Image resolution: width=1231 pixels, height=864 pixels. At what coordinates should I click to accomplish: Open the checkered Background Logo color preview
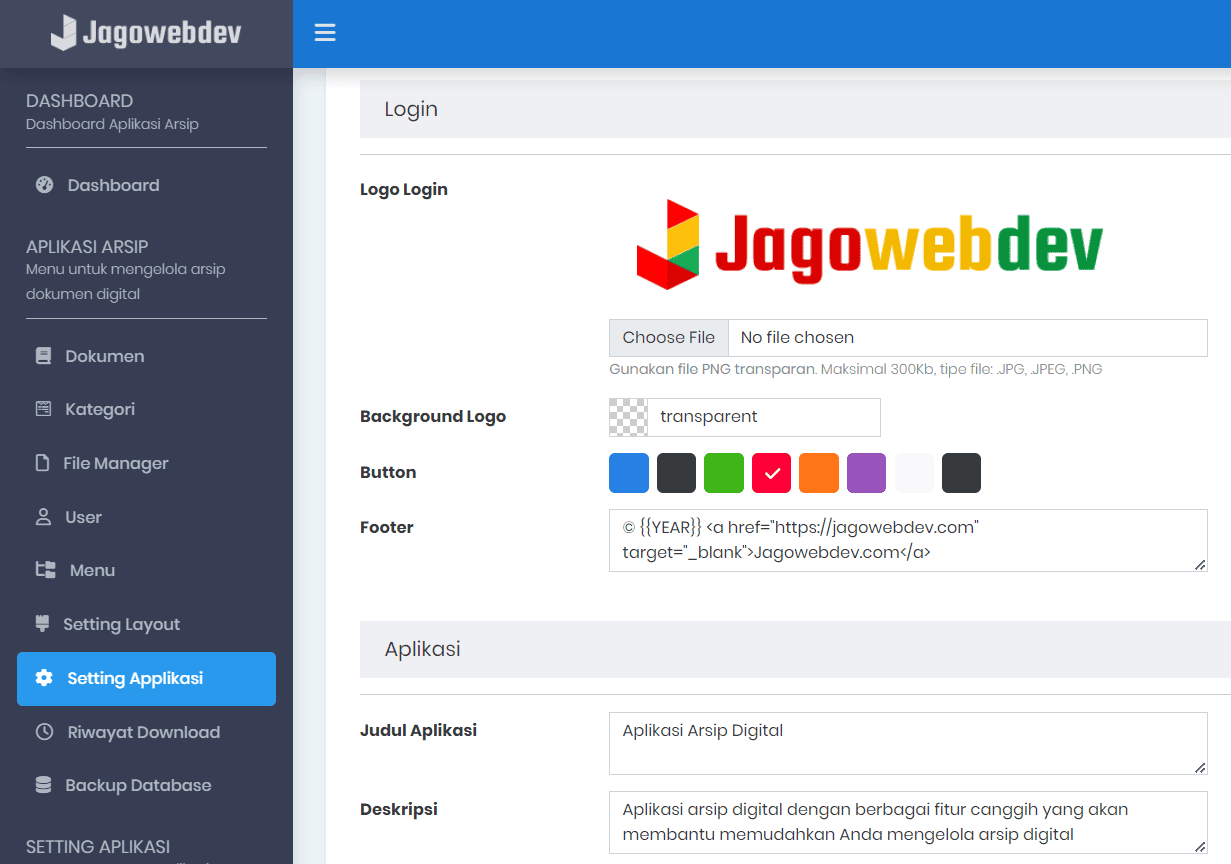click(628, 417)
